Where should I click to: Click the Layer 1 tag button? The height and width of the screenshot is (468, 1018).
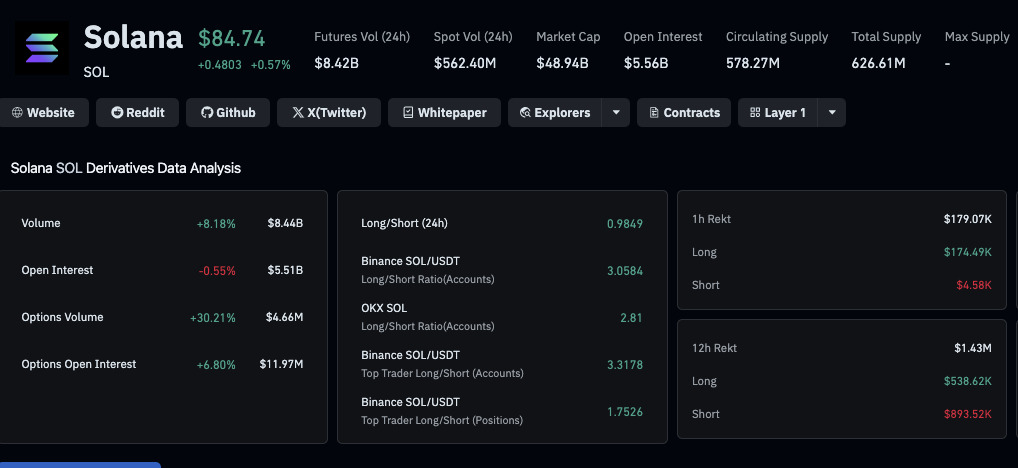tap(778, 112)
